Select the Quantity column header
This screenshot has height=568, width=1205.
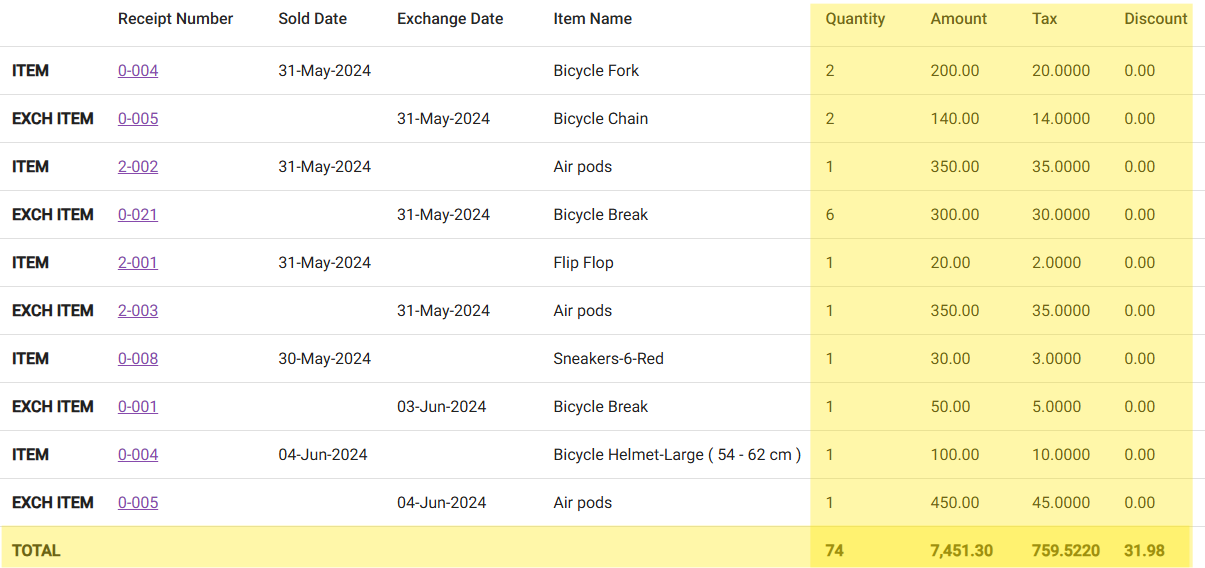[855, 19]
